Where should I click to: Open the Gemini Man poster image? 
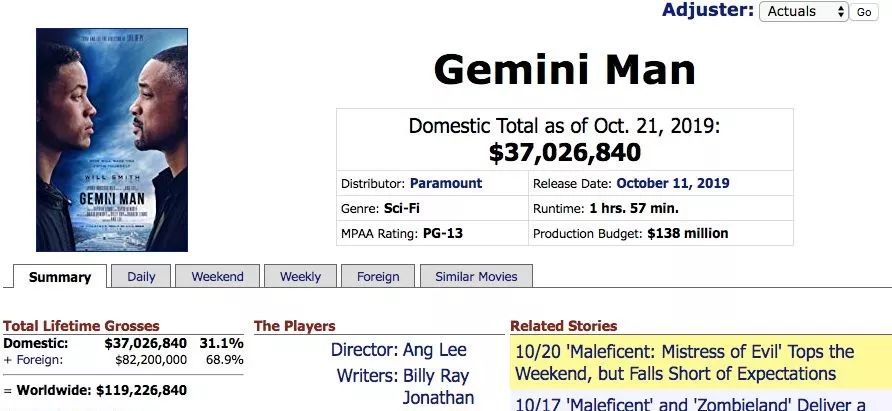click(112, 140)
